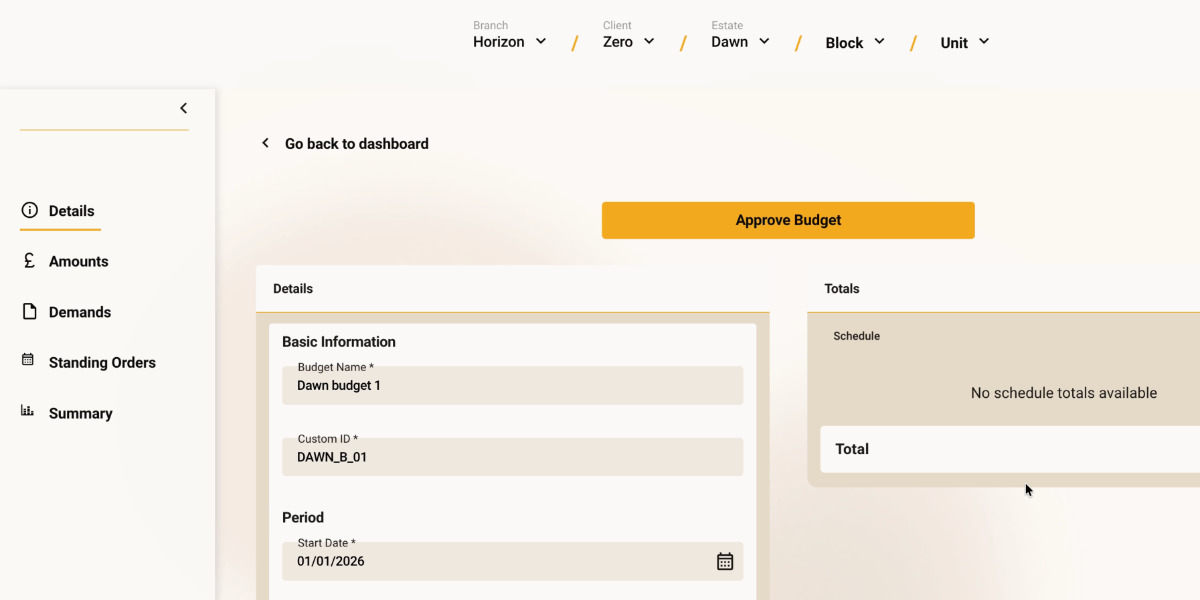Select Standing Orders in the sidebar
Viewport: 1200px width, 600px height.
pyautogui.click(x=102, y=362)
